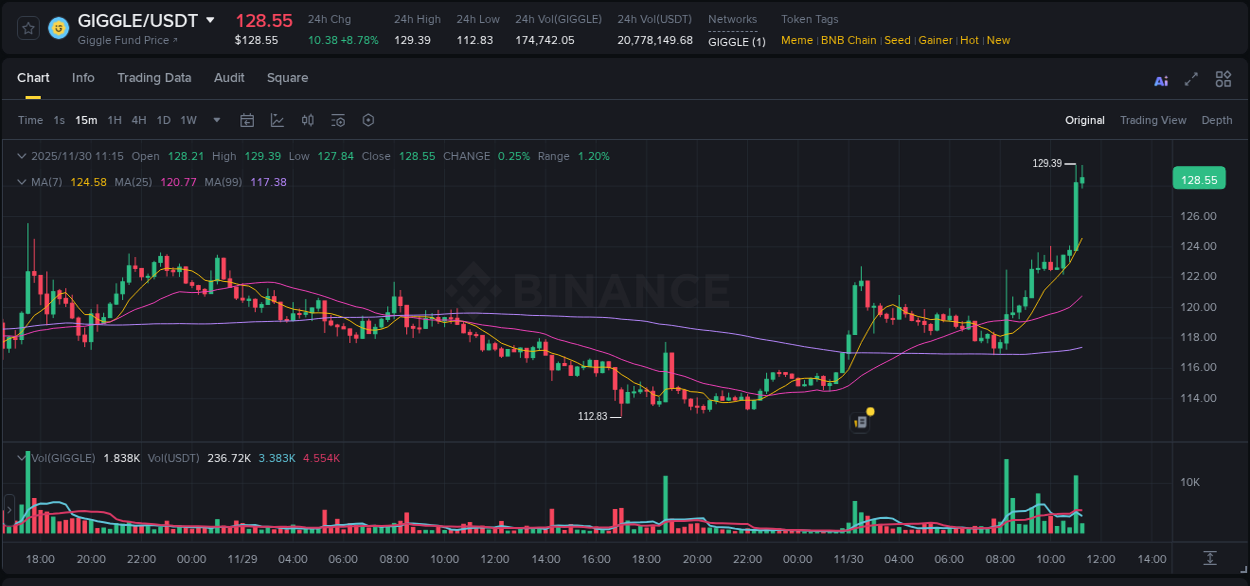
Task: Switch to the Trading Data tab
Action: point(154,78)
